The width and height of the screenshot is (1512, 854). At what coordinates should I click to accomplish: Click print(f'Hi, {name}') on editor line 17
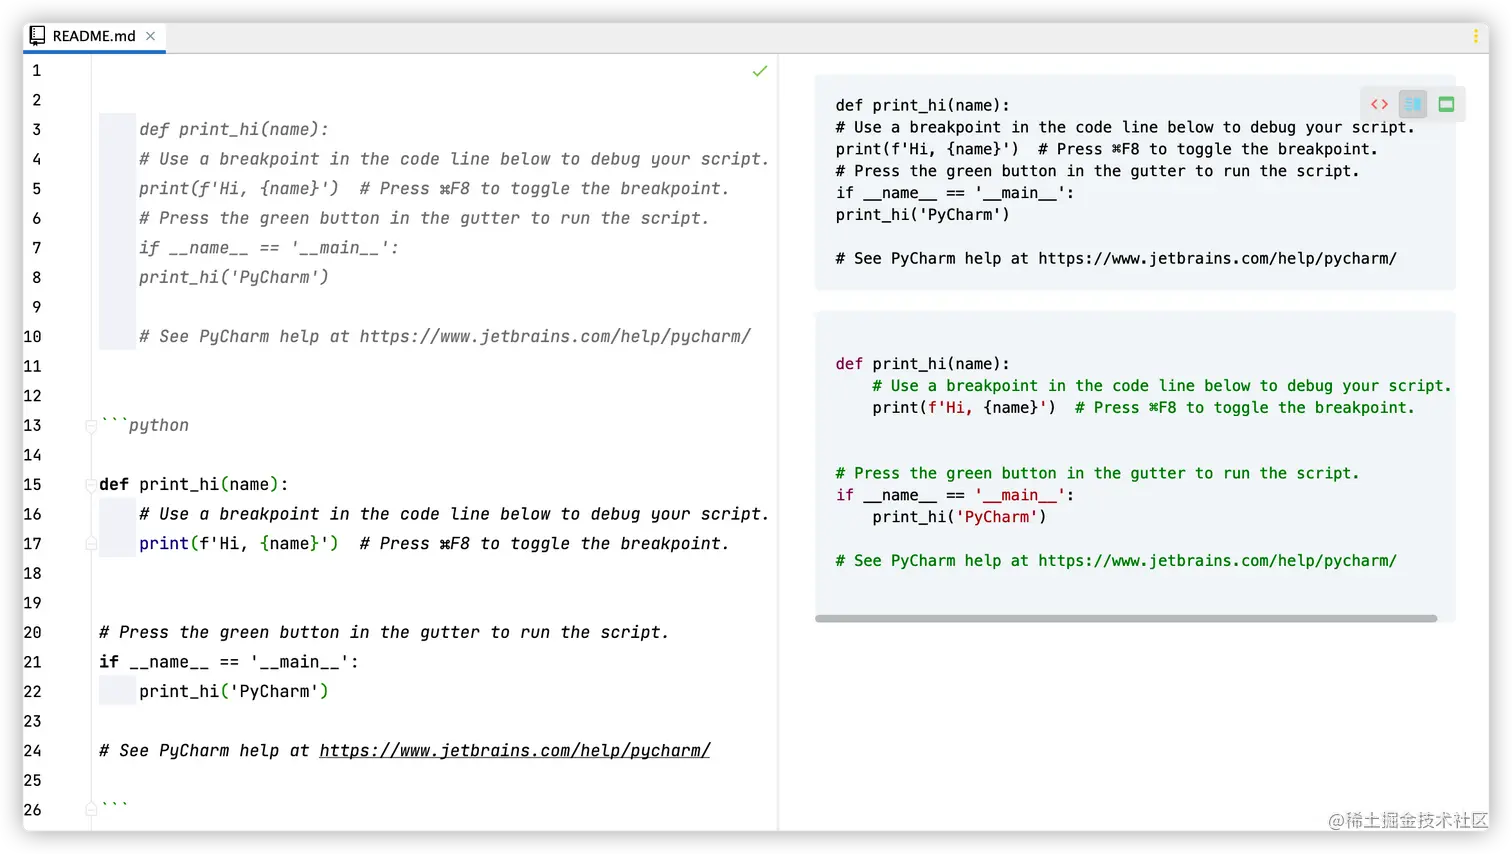[x=239, y=544]
